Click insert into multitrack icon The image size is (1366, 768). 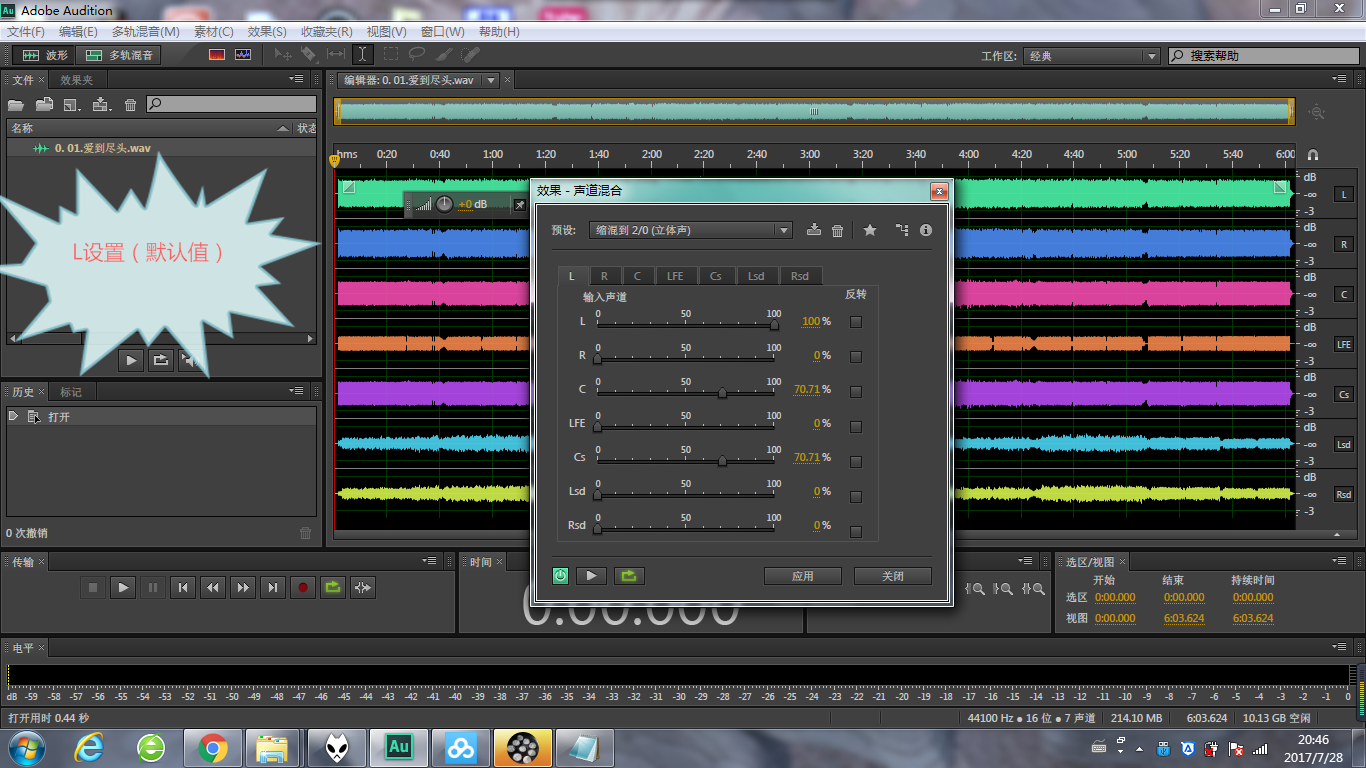pos(101,104)
